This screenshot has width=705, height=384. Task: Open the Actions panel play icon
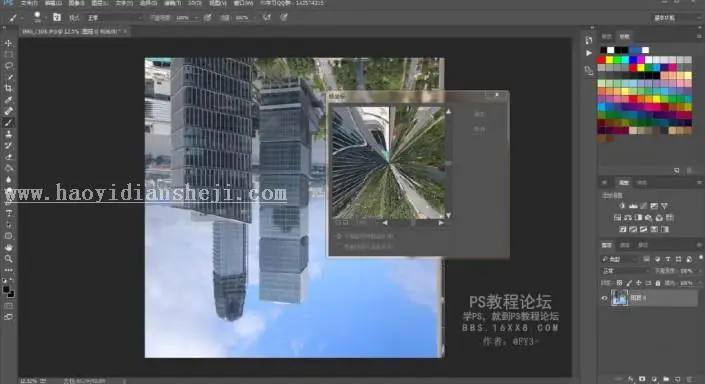coord(589,53)
